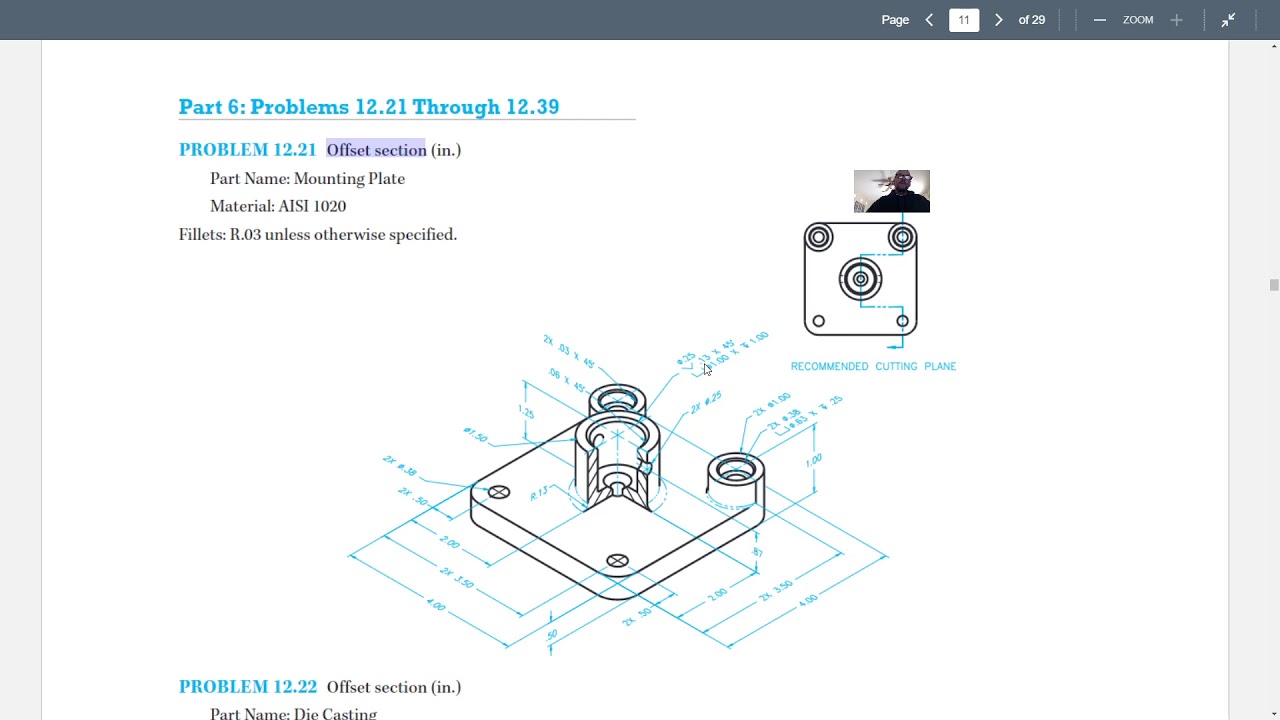The height and width of the screenshot is (720, 1280).
Task: Click the "ZOOM" label in toolbar
Action: tap(1138, 20)
